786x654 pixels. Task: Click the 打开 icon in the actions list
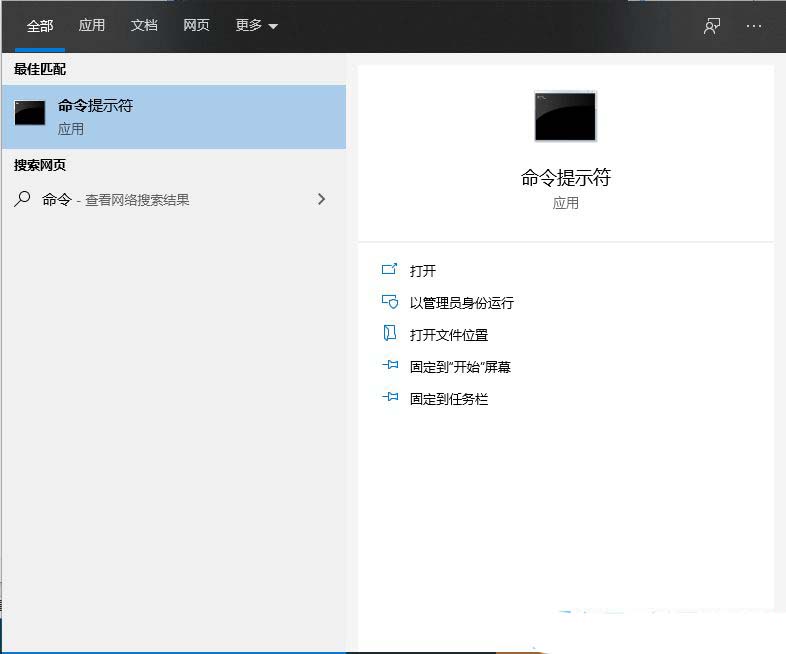point(390,270)
